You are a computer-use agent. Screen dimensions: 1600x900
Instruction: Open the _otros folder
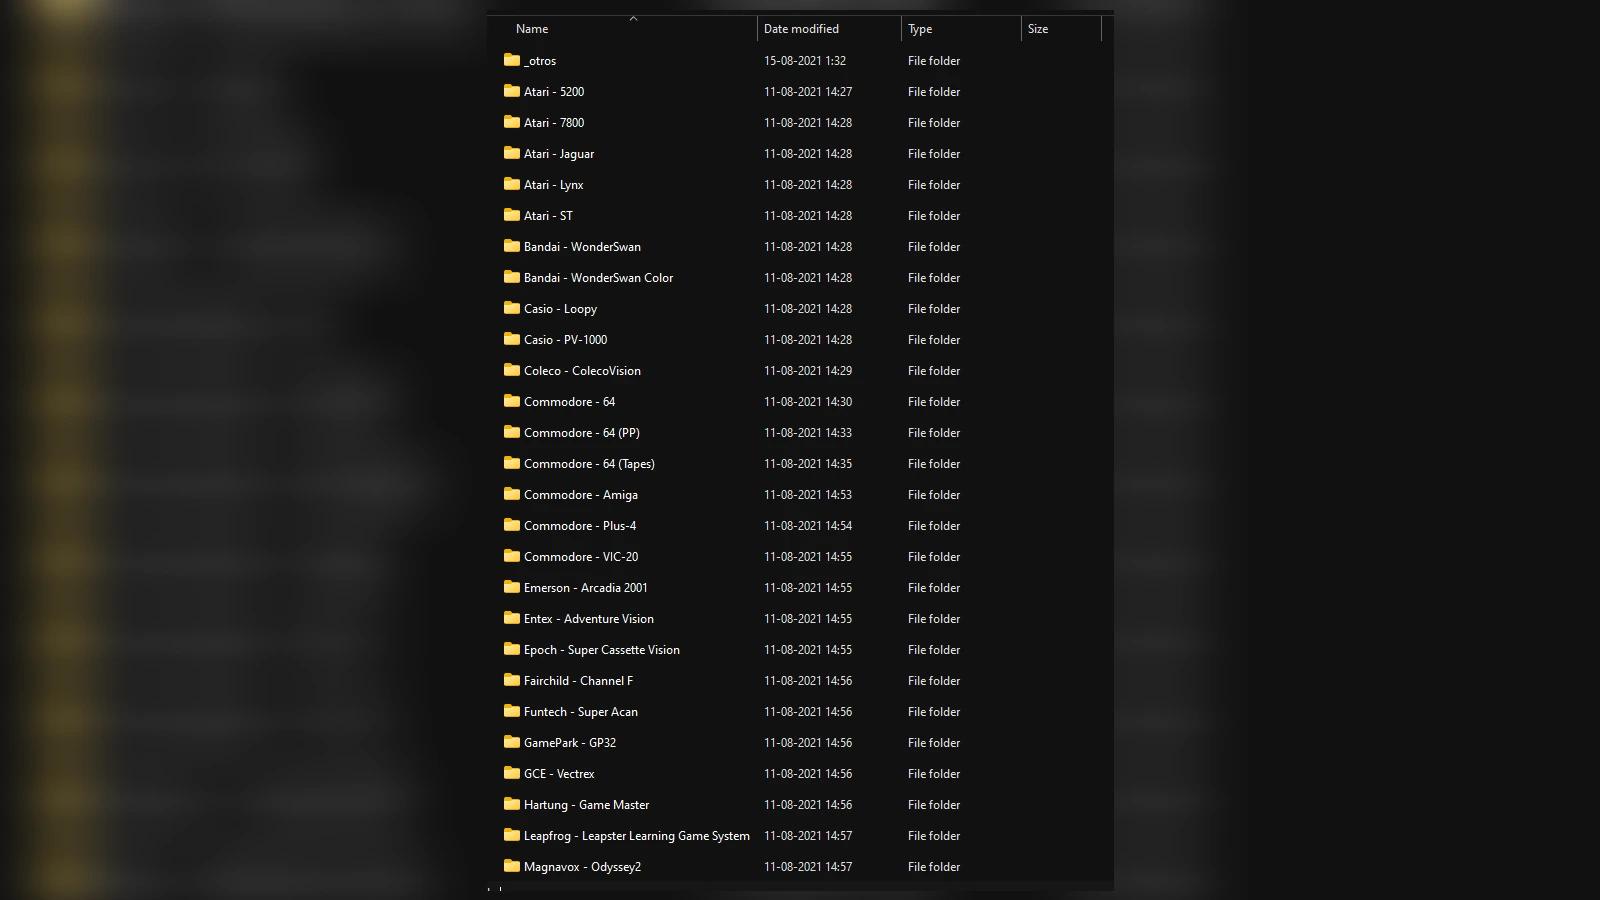point(541,60)
